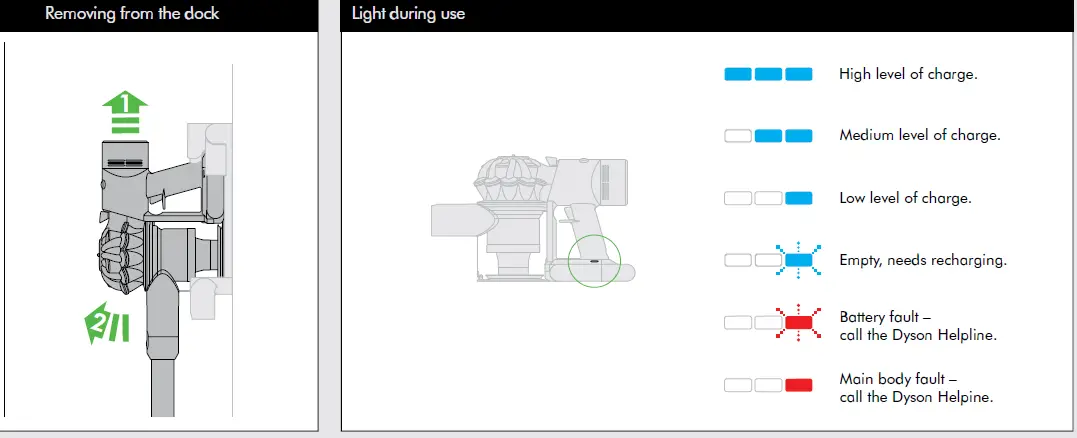1077x438 pixels.
Task: Click the 'High level of charge.' text
Action: tap(907, 75)
